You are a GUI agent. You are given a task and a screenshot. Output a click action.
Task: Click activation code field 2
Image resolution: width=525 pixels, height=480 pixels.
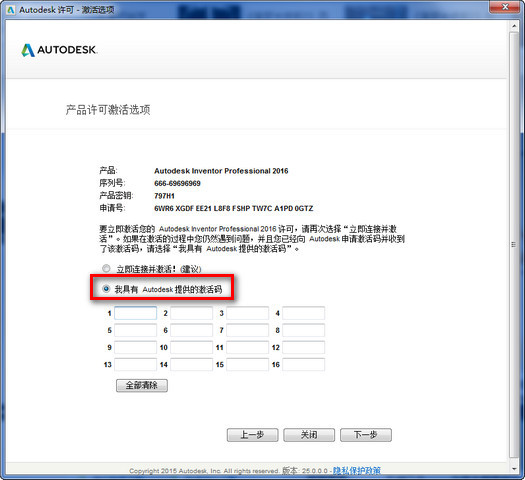tap(191, 313)
